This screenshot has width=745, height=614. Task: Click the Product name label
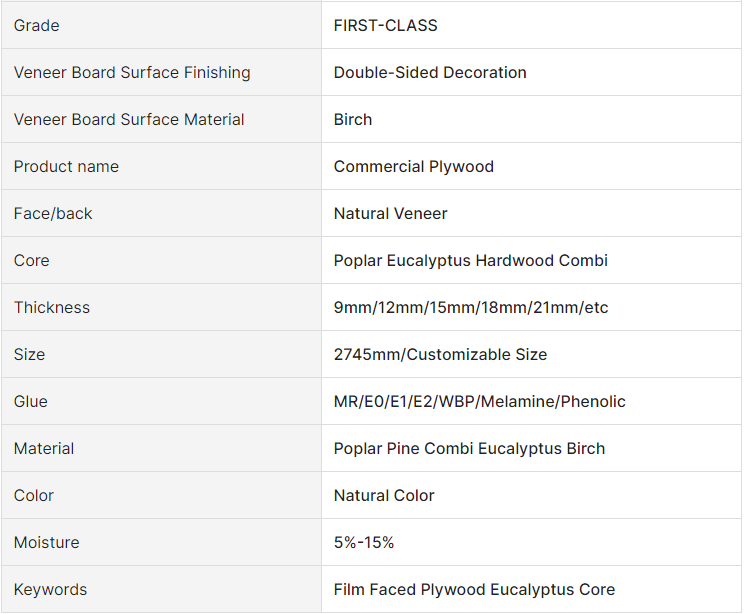66,167
